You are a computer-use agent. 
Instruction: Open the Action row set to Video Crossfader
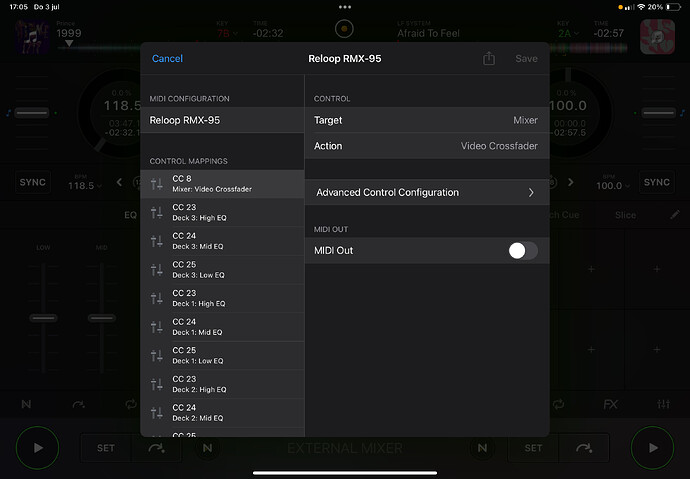(427, 146)
